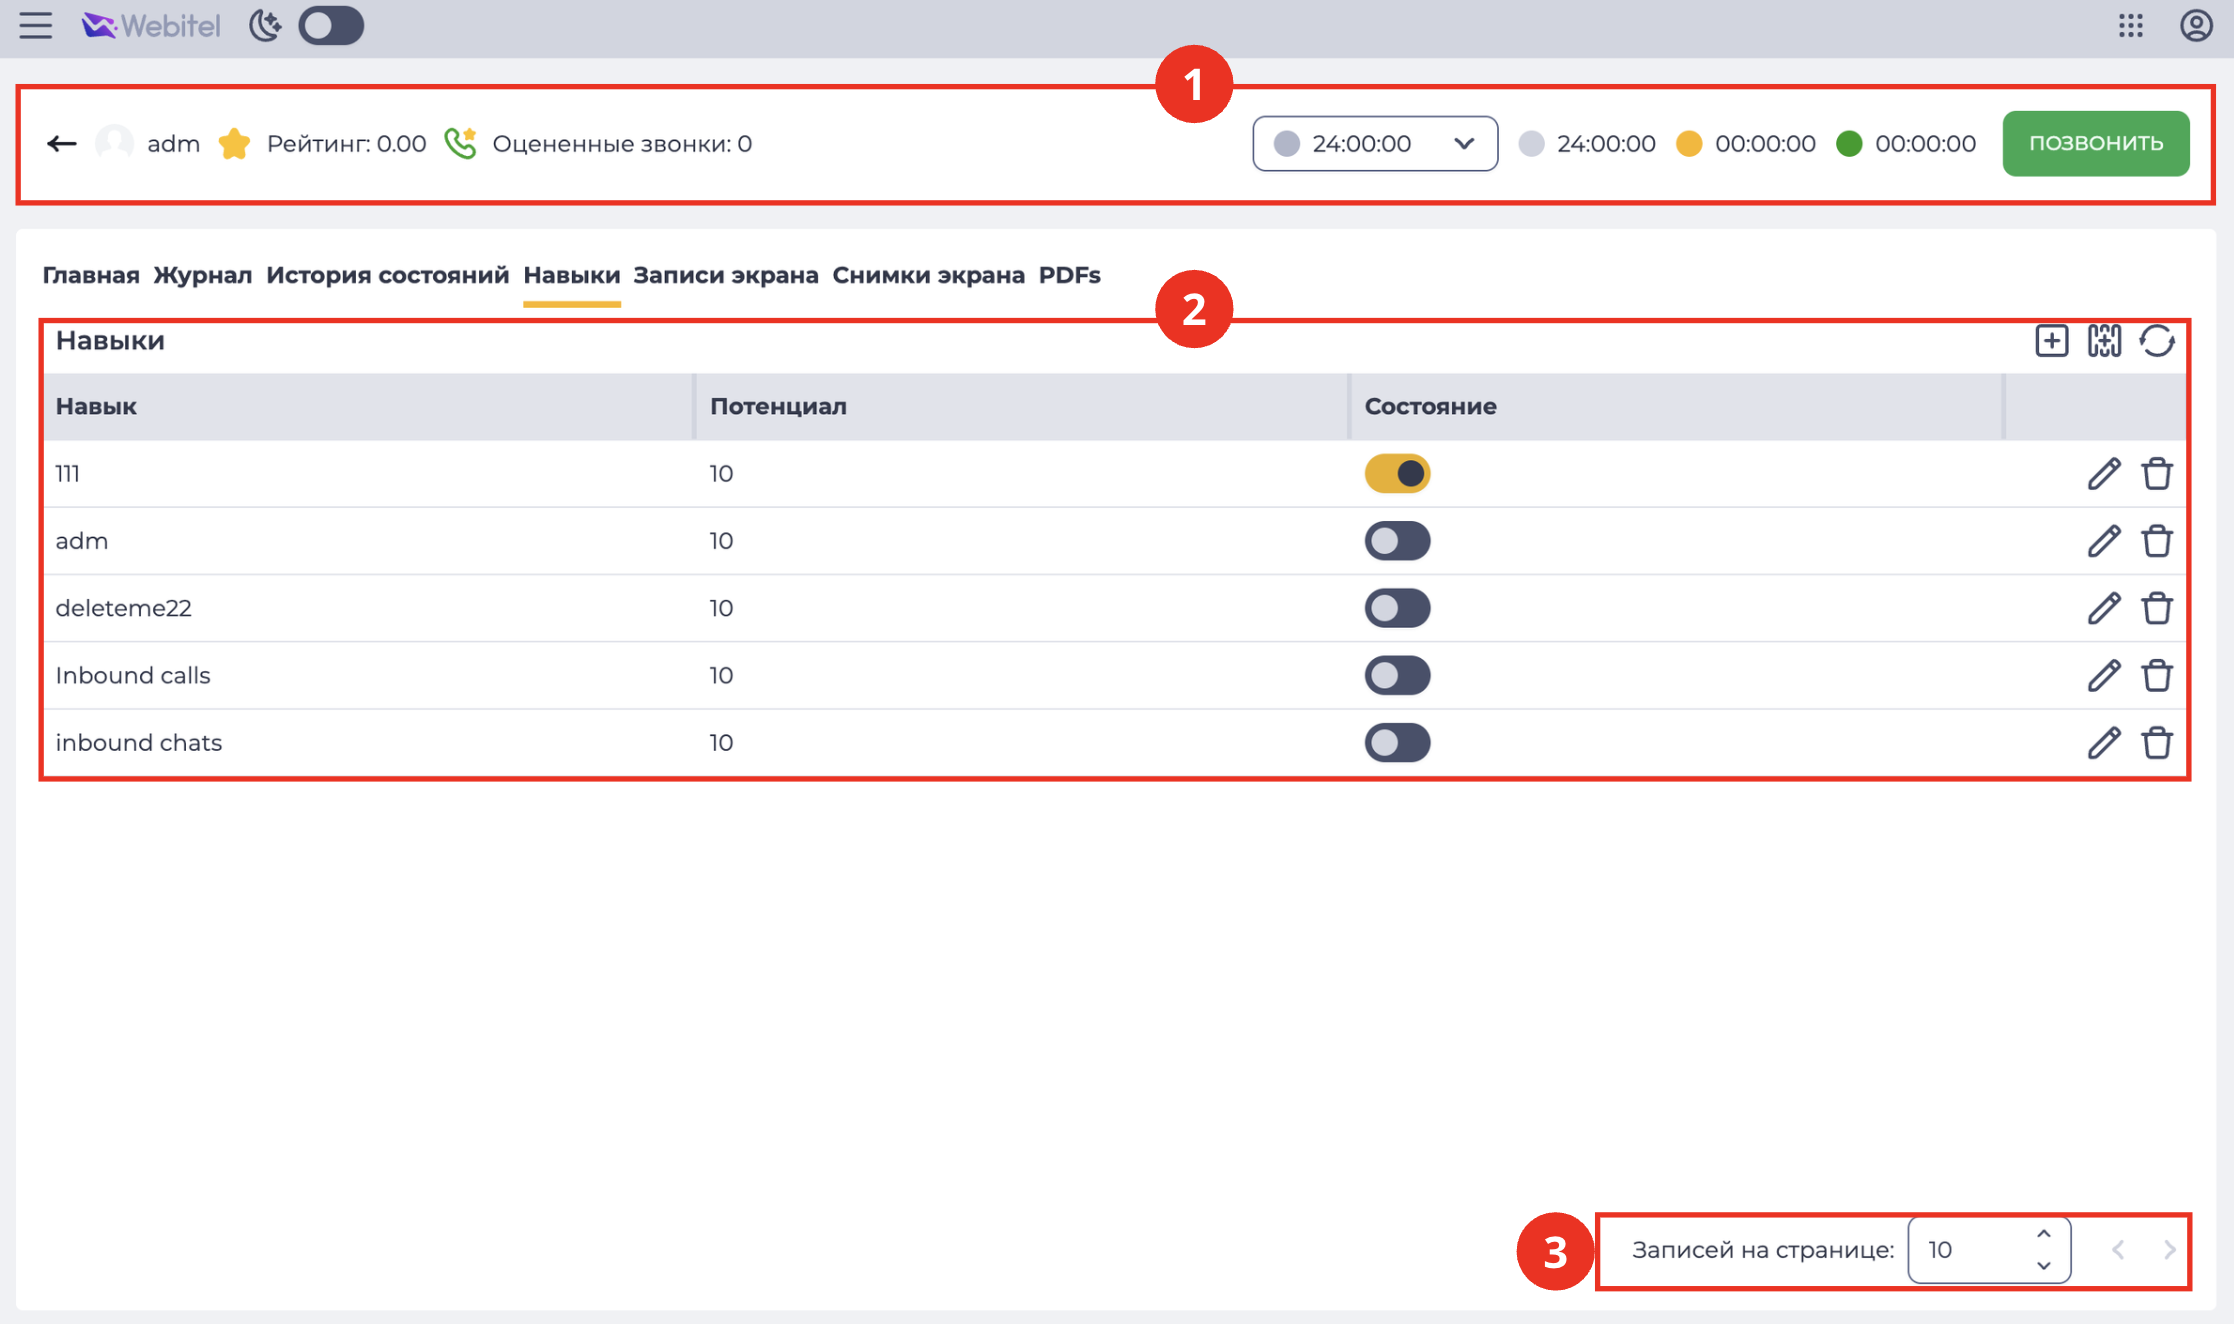Screen dimensions: 2234x1324
Task: Delete the inbound chats skill row
Action: coord(2157,743)
